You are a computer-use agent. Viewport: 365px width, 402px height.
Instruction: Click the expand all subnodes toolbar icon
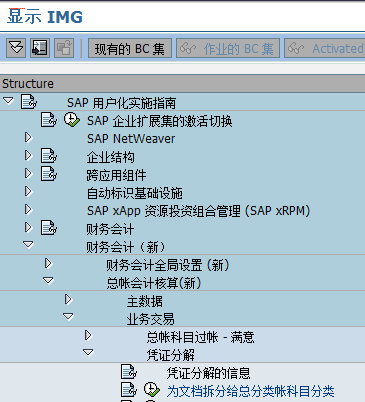(x=16, y=48)
